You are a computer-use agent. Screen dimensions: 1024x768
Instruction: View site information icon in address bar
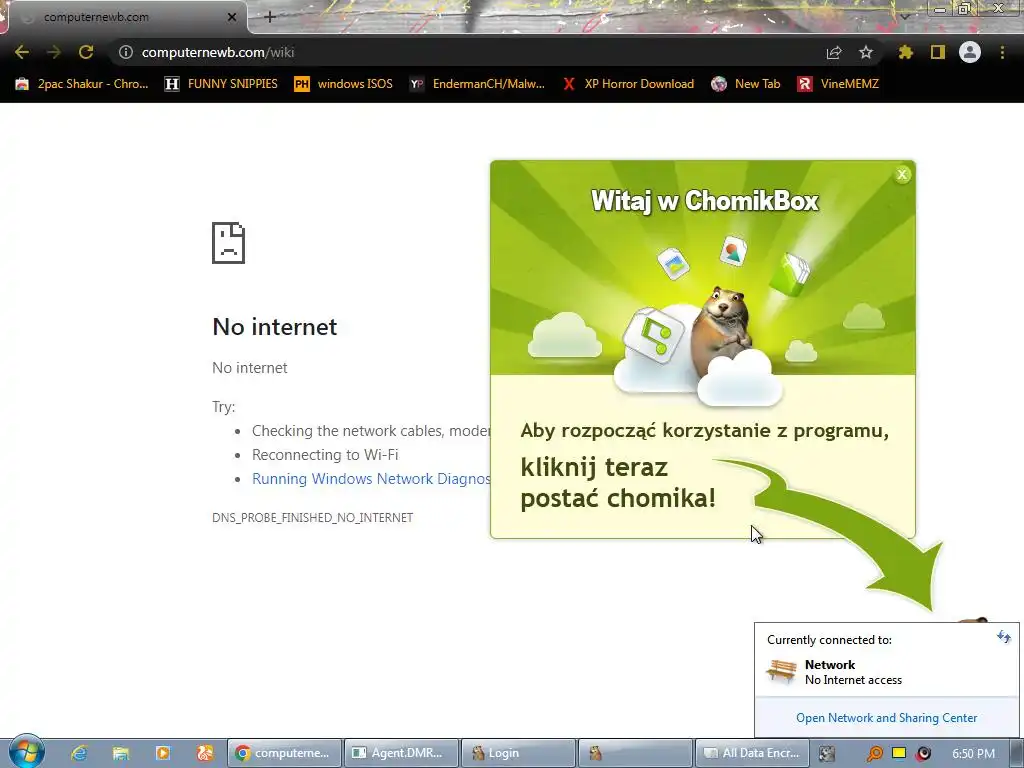pyautogui.click(x=125, y=52)
